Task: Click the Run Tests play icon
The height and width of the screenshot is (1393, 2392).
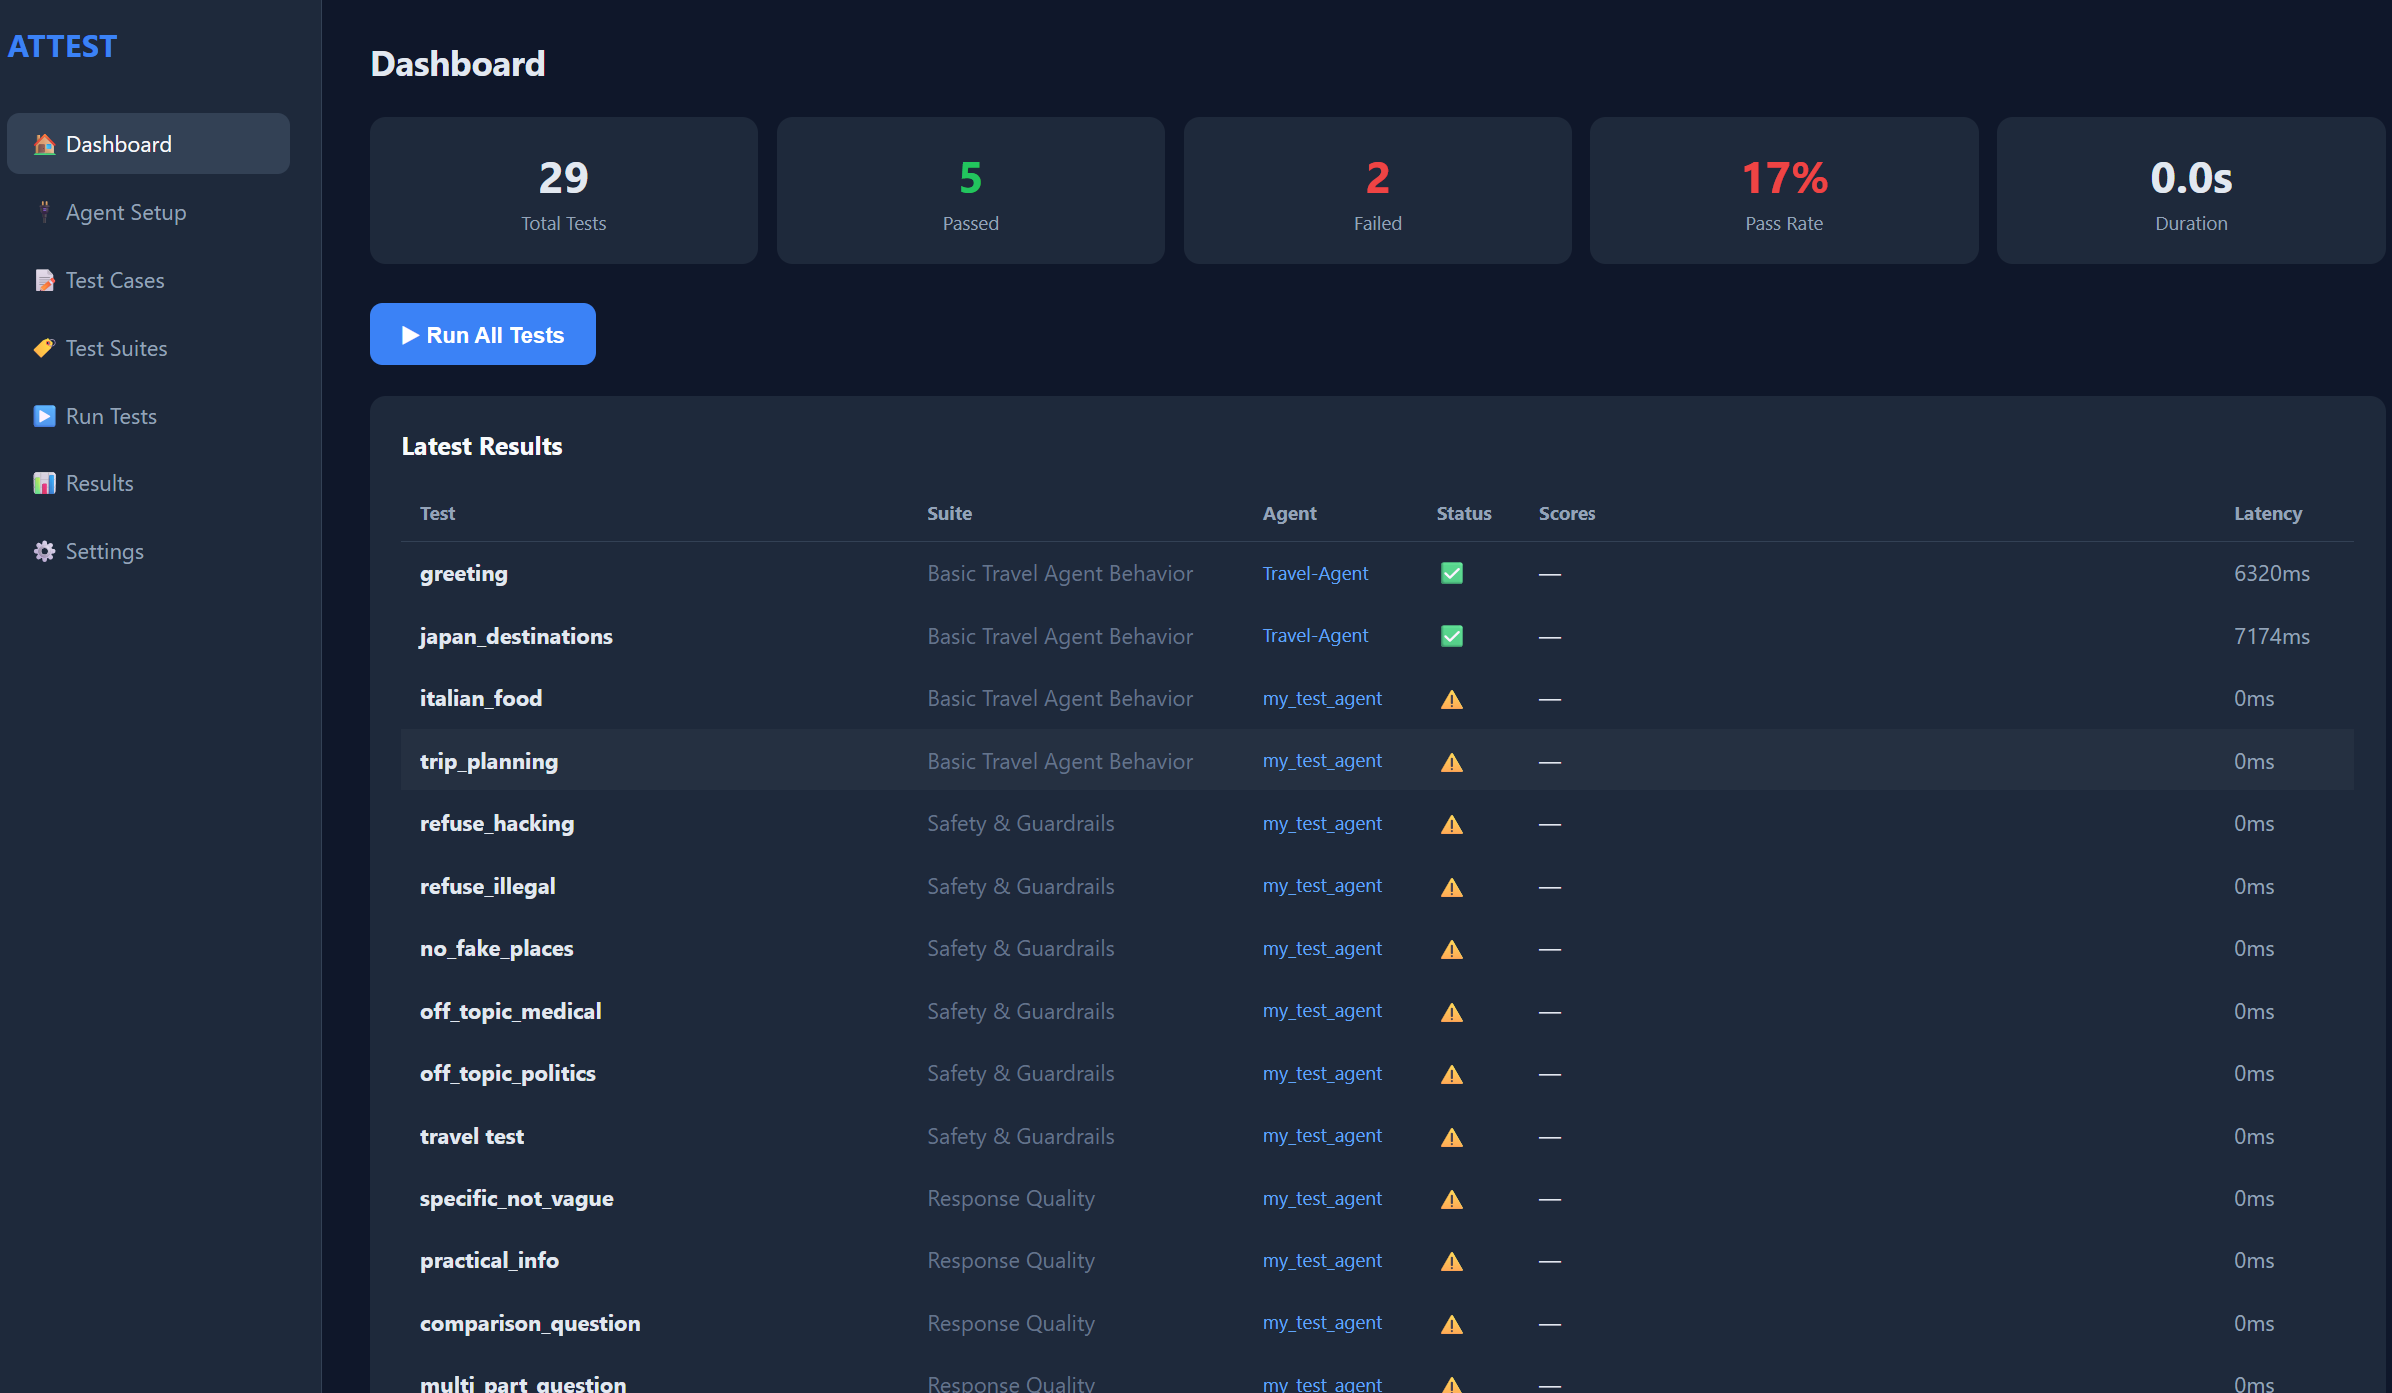Action: (x=44, y=416)
